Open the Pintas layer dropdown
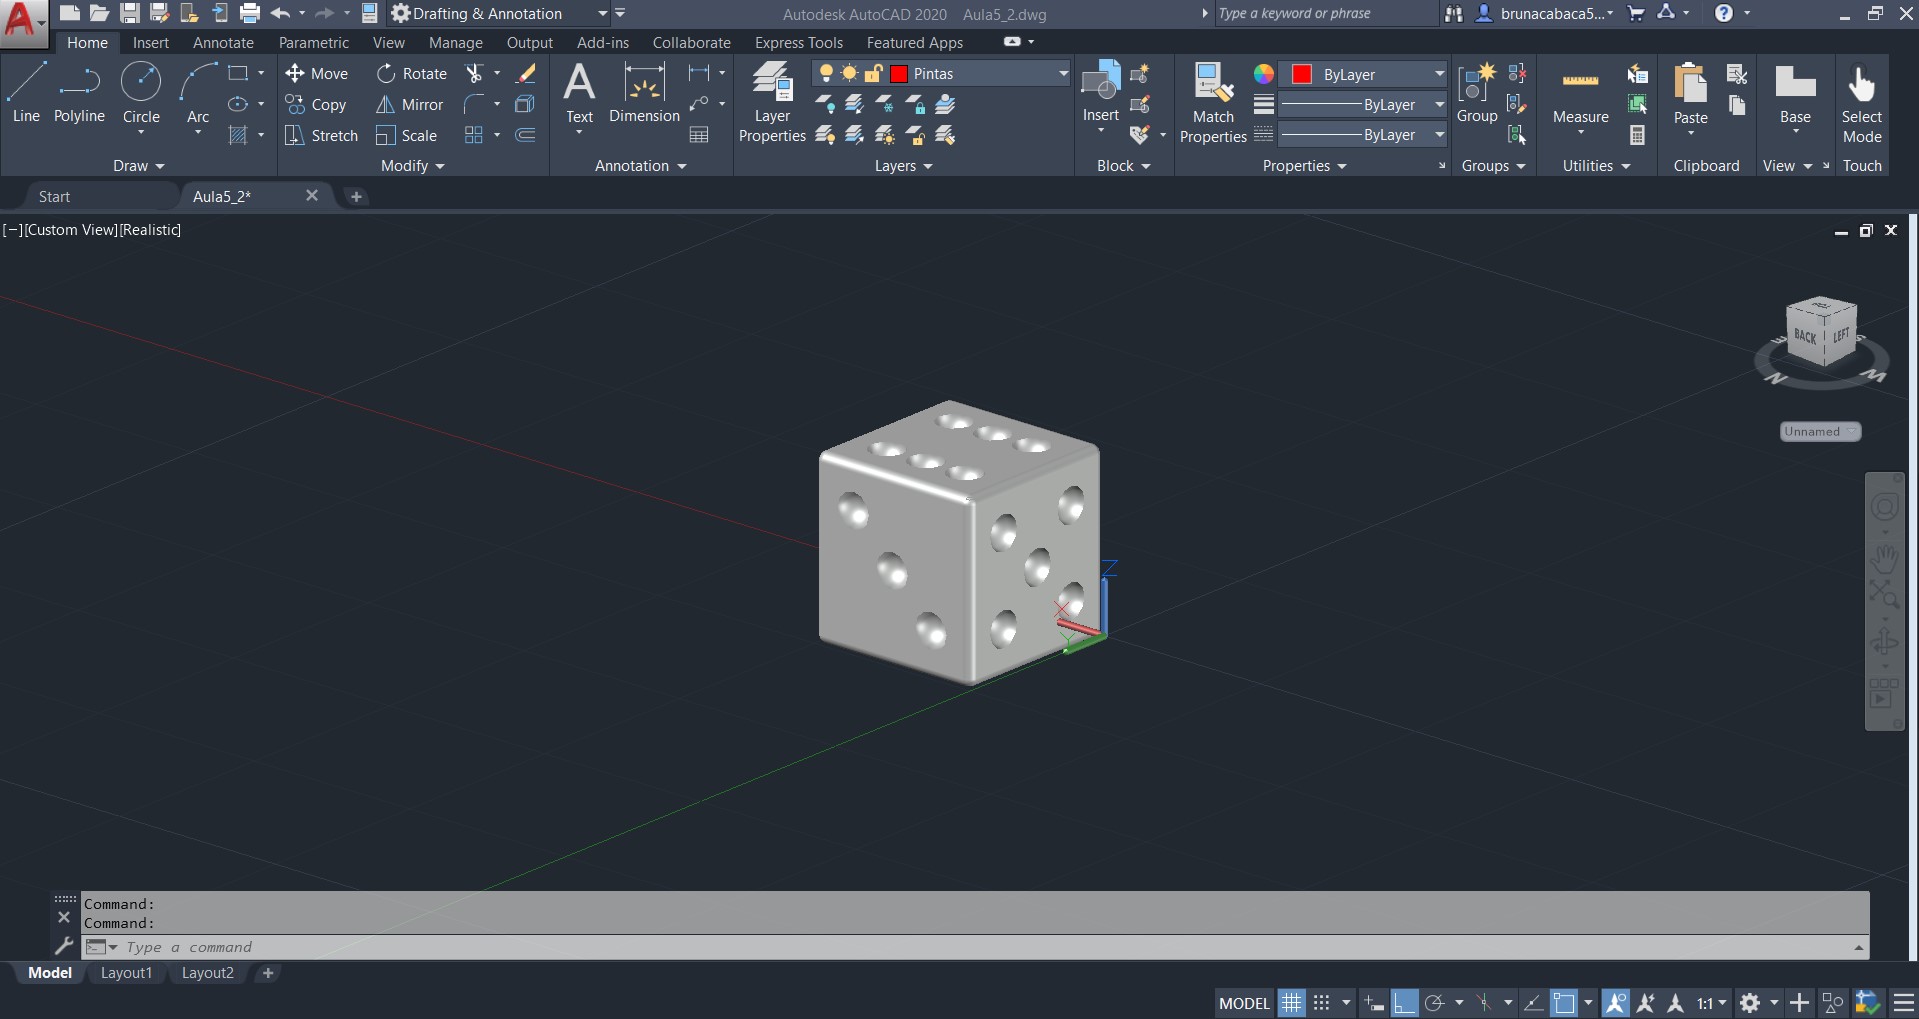 pos(1063,74)
